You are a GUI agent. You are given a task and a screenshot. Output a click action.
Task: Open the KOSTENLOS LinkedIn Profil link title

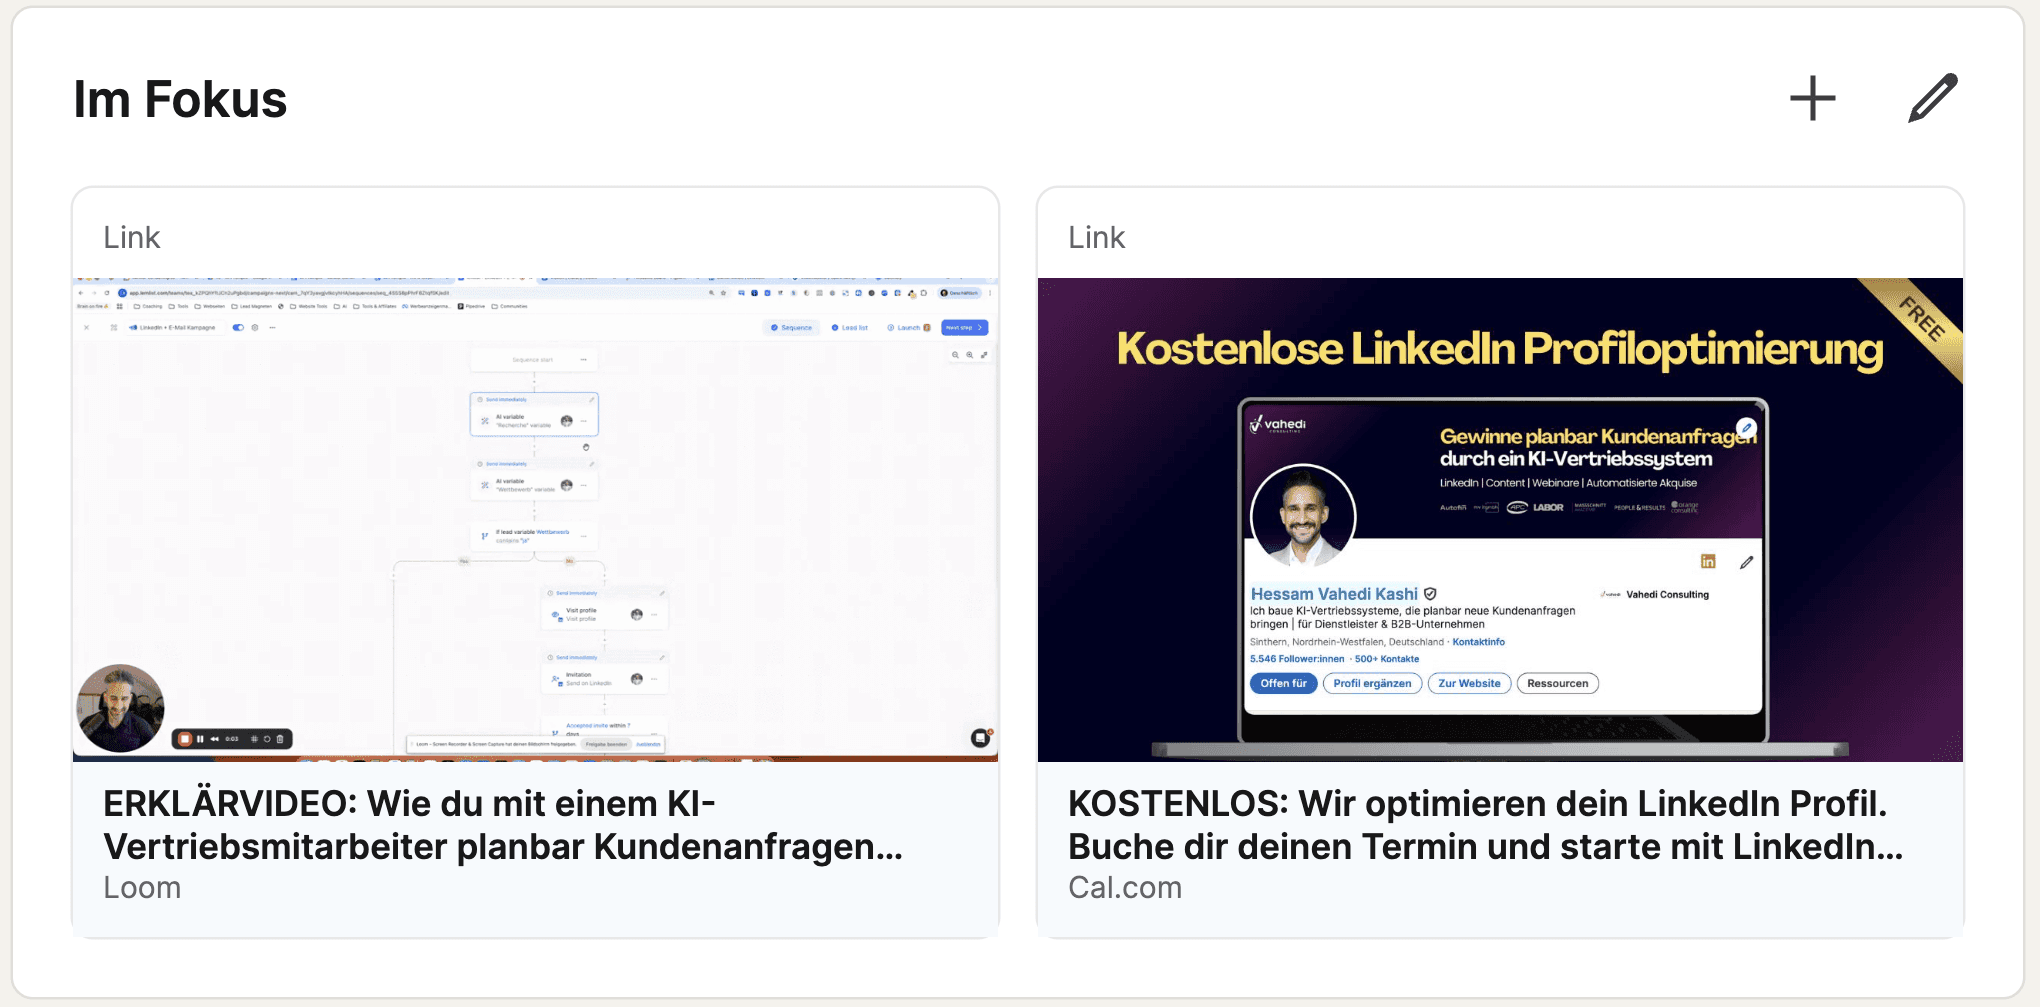(x=1485, y=825)
